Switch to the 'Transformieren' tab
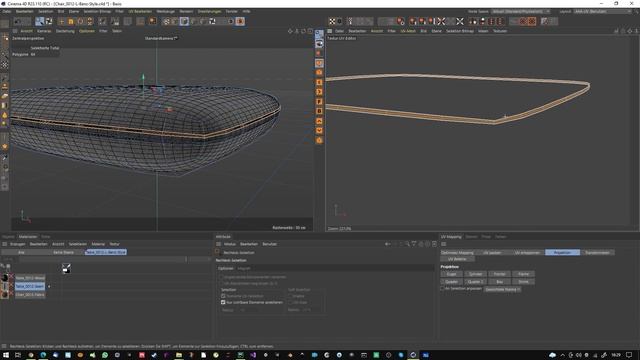This screenshot has width=640, height=360. [x=597, y=253]
